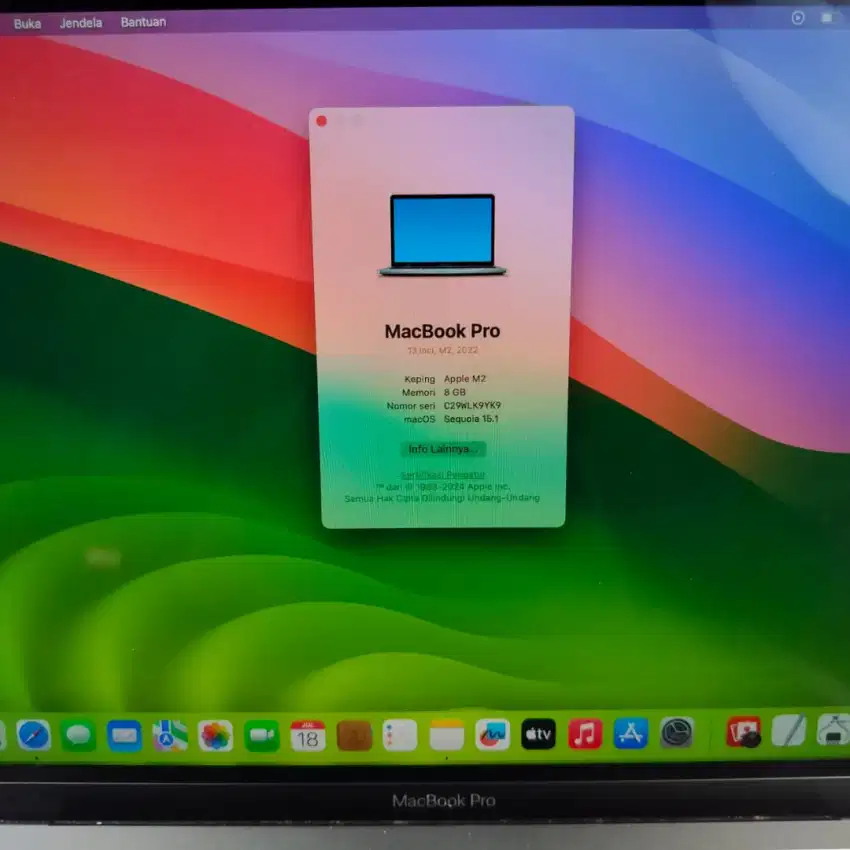Click the 'Nomor seri' label
The height and width of the screenshot is (850, 850).
(x=411, y=406)
